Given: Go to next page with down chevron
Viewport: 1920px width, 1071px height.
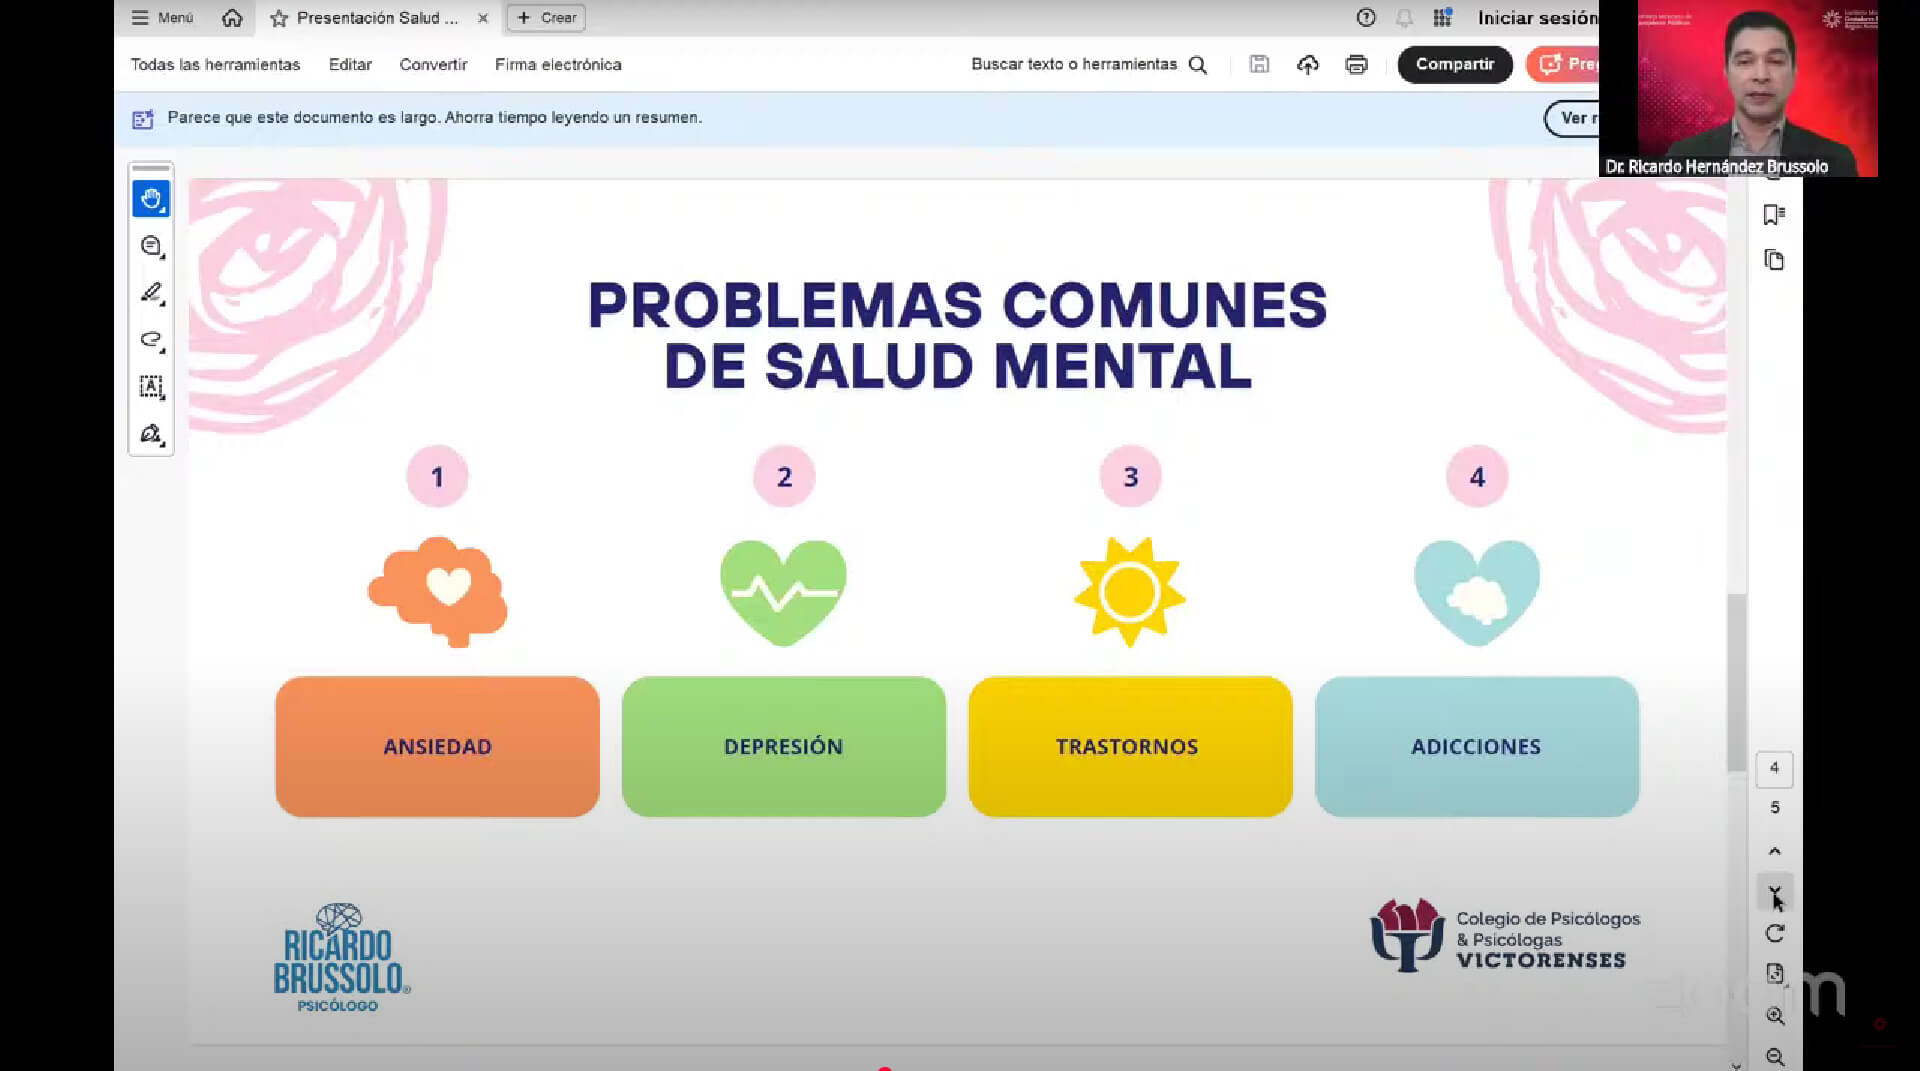Looking at the screenshot, I should coord(1774,891).
